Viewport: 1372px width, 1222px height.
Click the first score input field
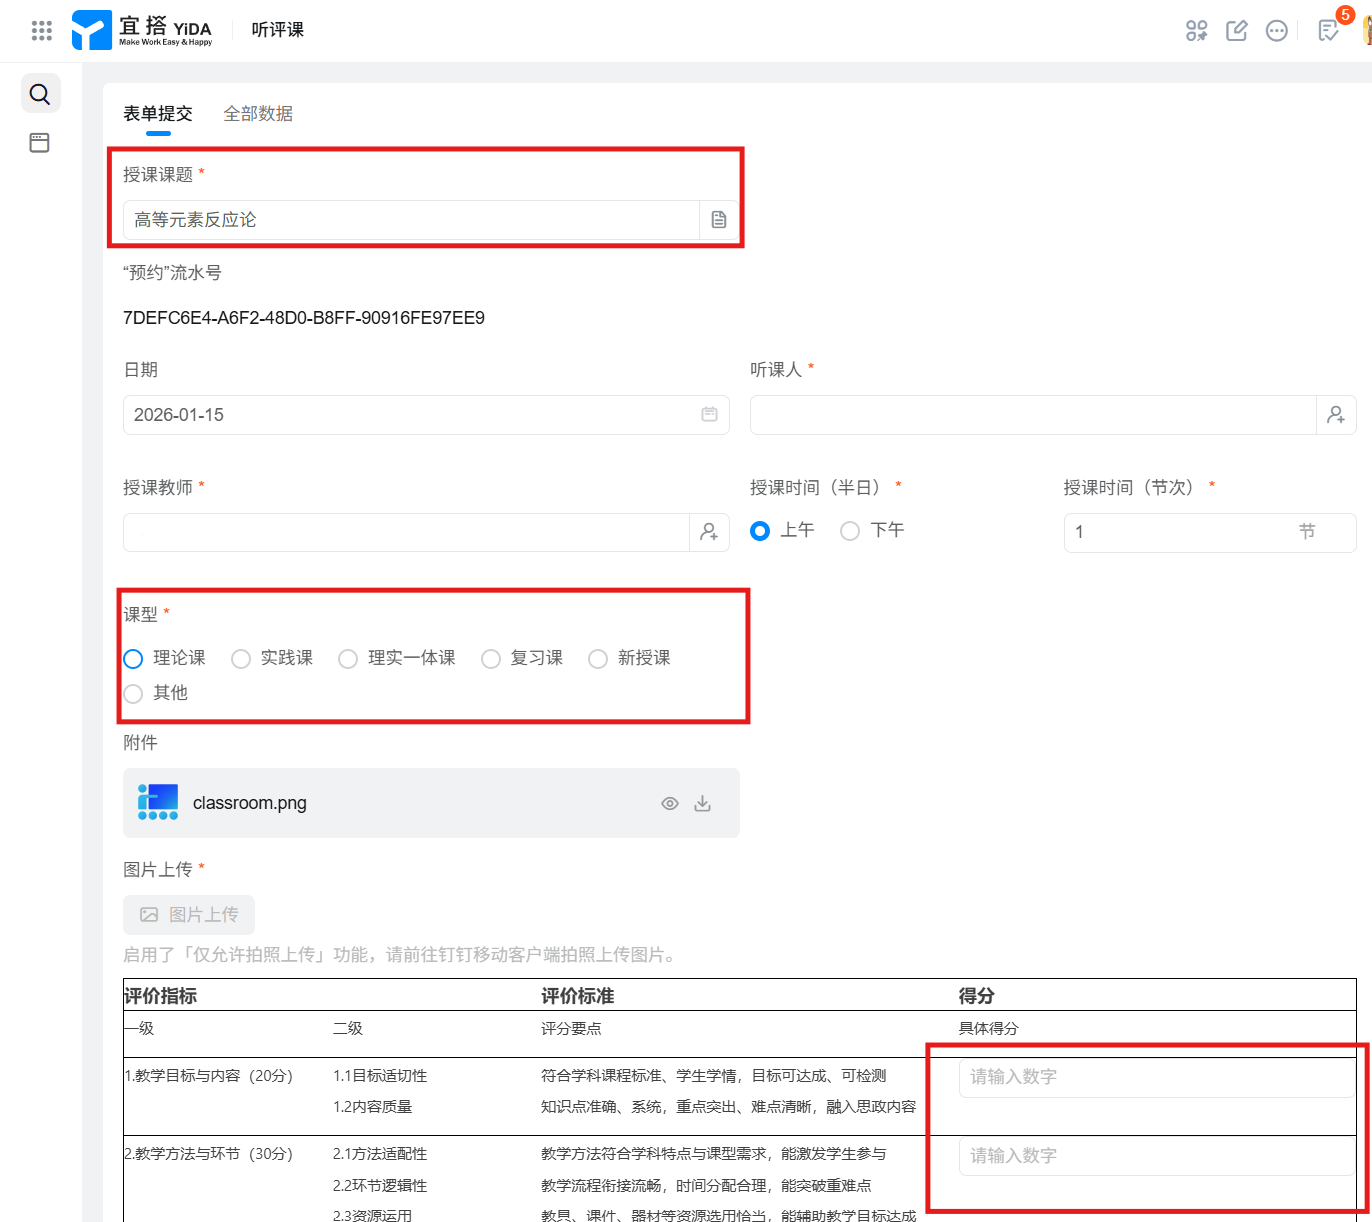(1155, 1077)
